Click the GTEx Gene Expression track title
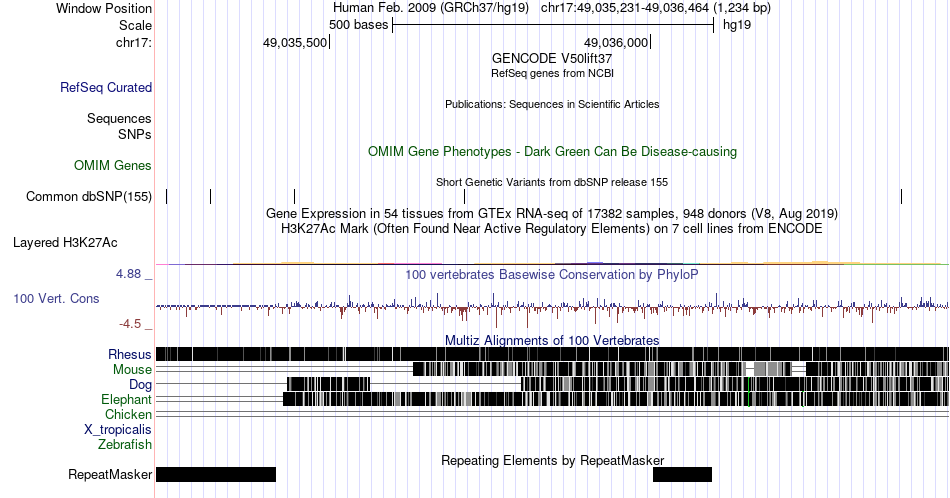The image size is (950, 498). 552,213
